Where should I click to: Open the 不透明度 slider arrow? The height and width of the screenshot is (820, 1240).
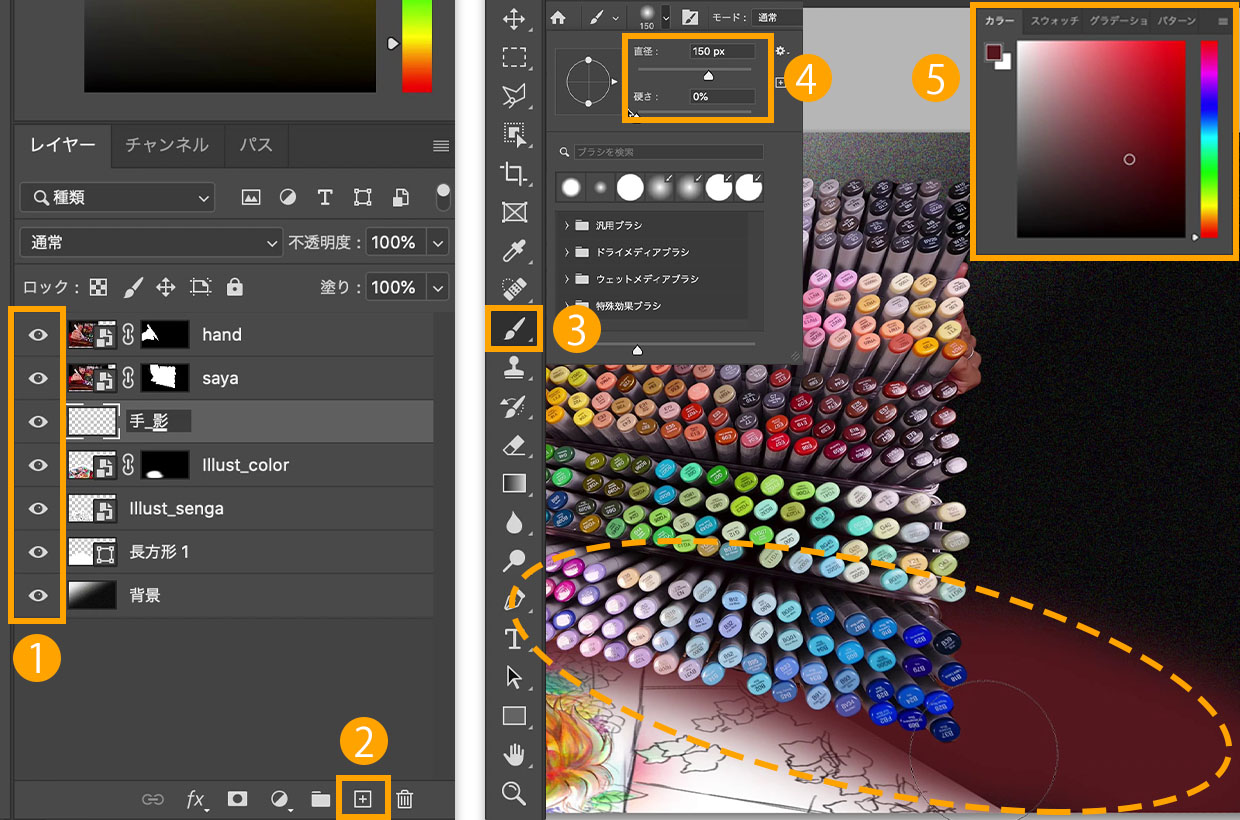tap(438, 242)
